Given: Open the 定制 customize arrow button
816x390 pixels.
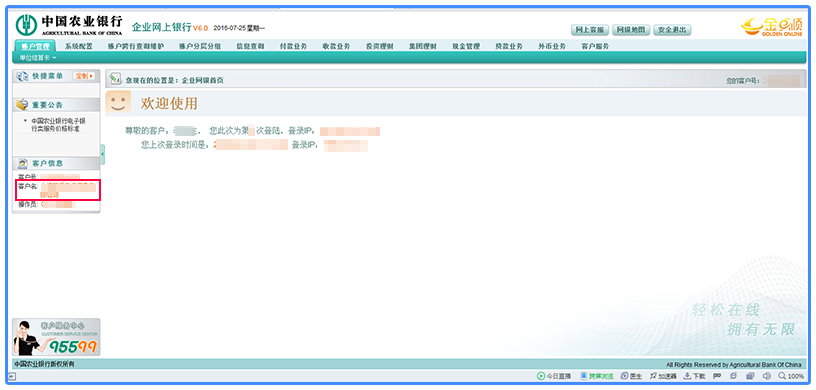Looking at the screenshot, I should coord(84,76).
